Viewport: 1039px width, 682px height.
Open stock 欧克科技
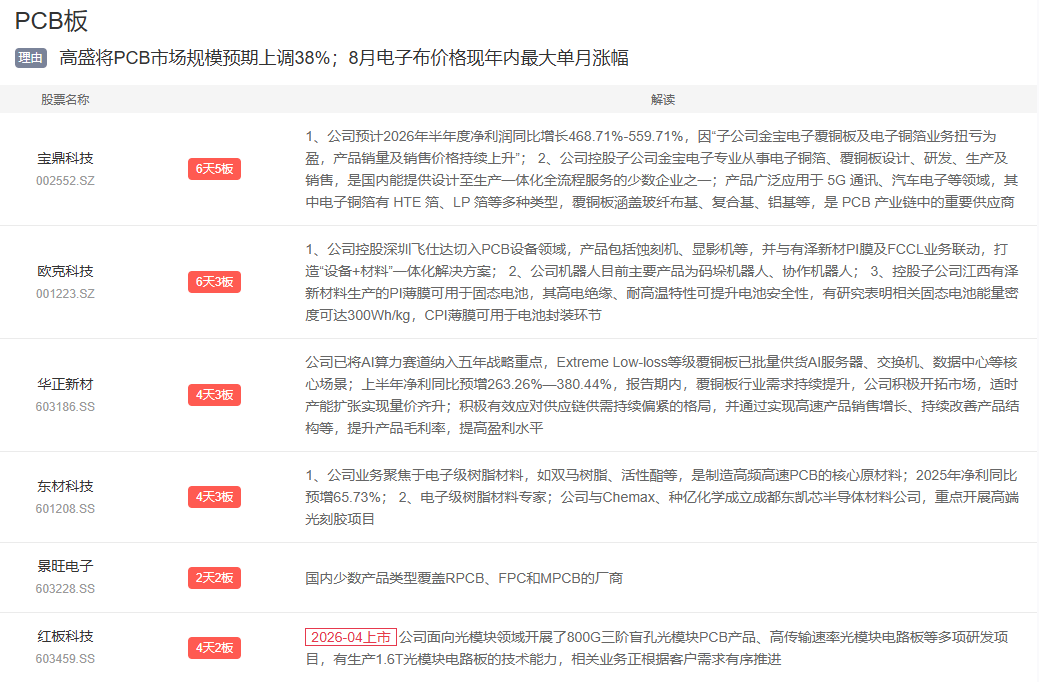pyautogui.click(x=65, y=271)
